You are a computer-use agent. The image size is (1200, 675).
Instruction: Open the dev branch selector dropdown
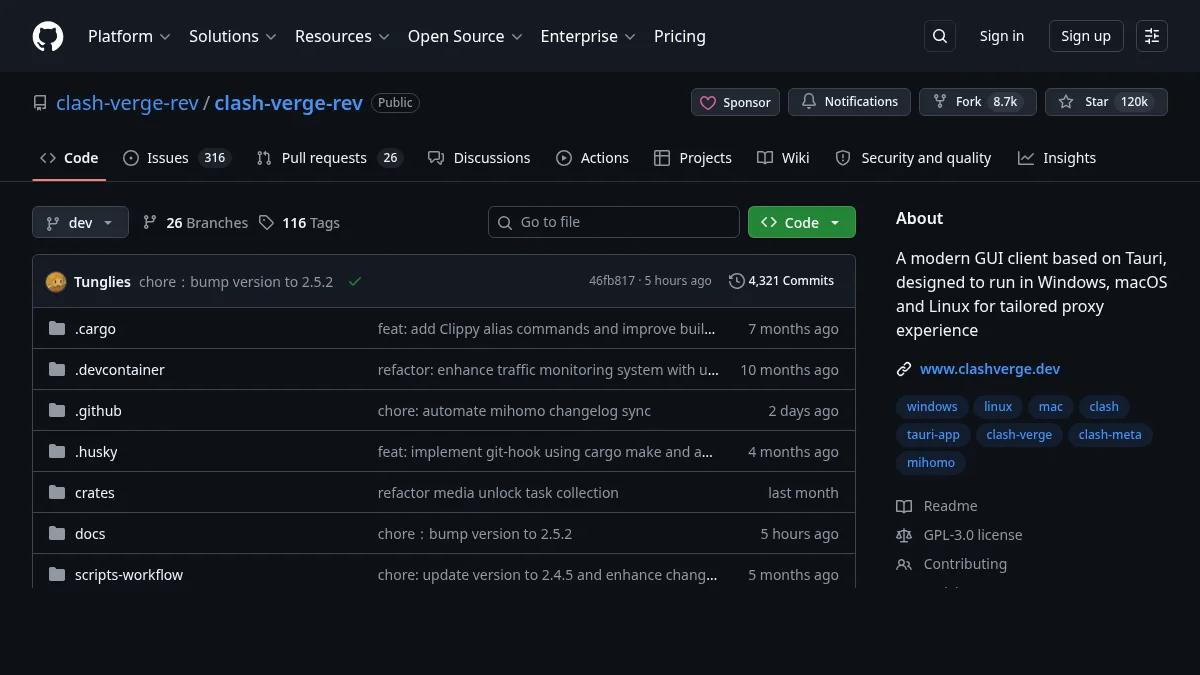click(x=80, y=222)
